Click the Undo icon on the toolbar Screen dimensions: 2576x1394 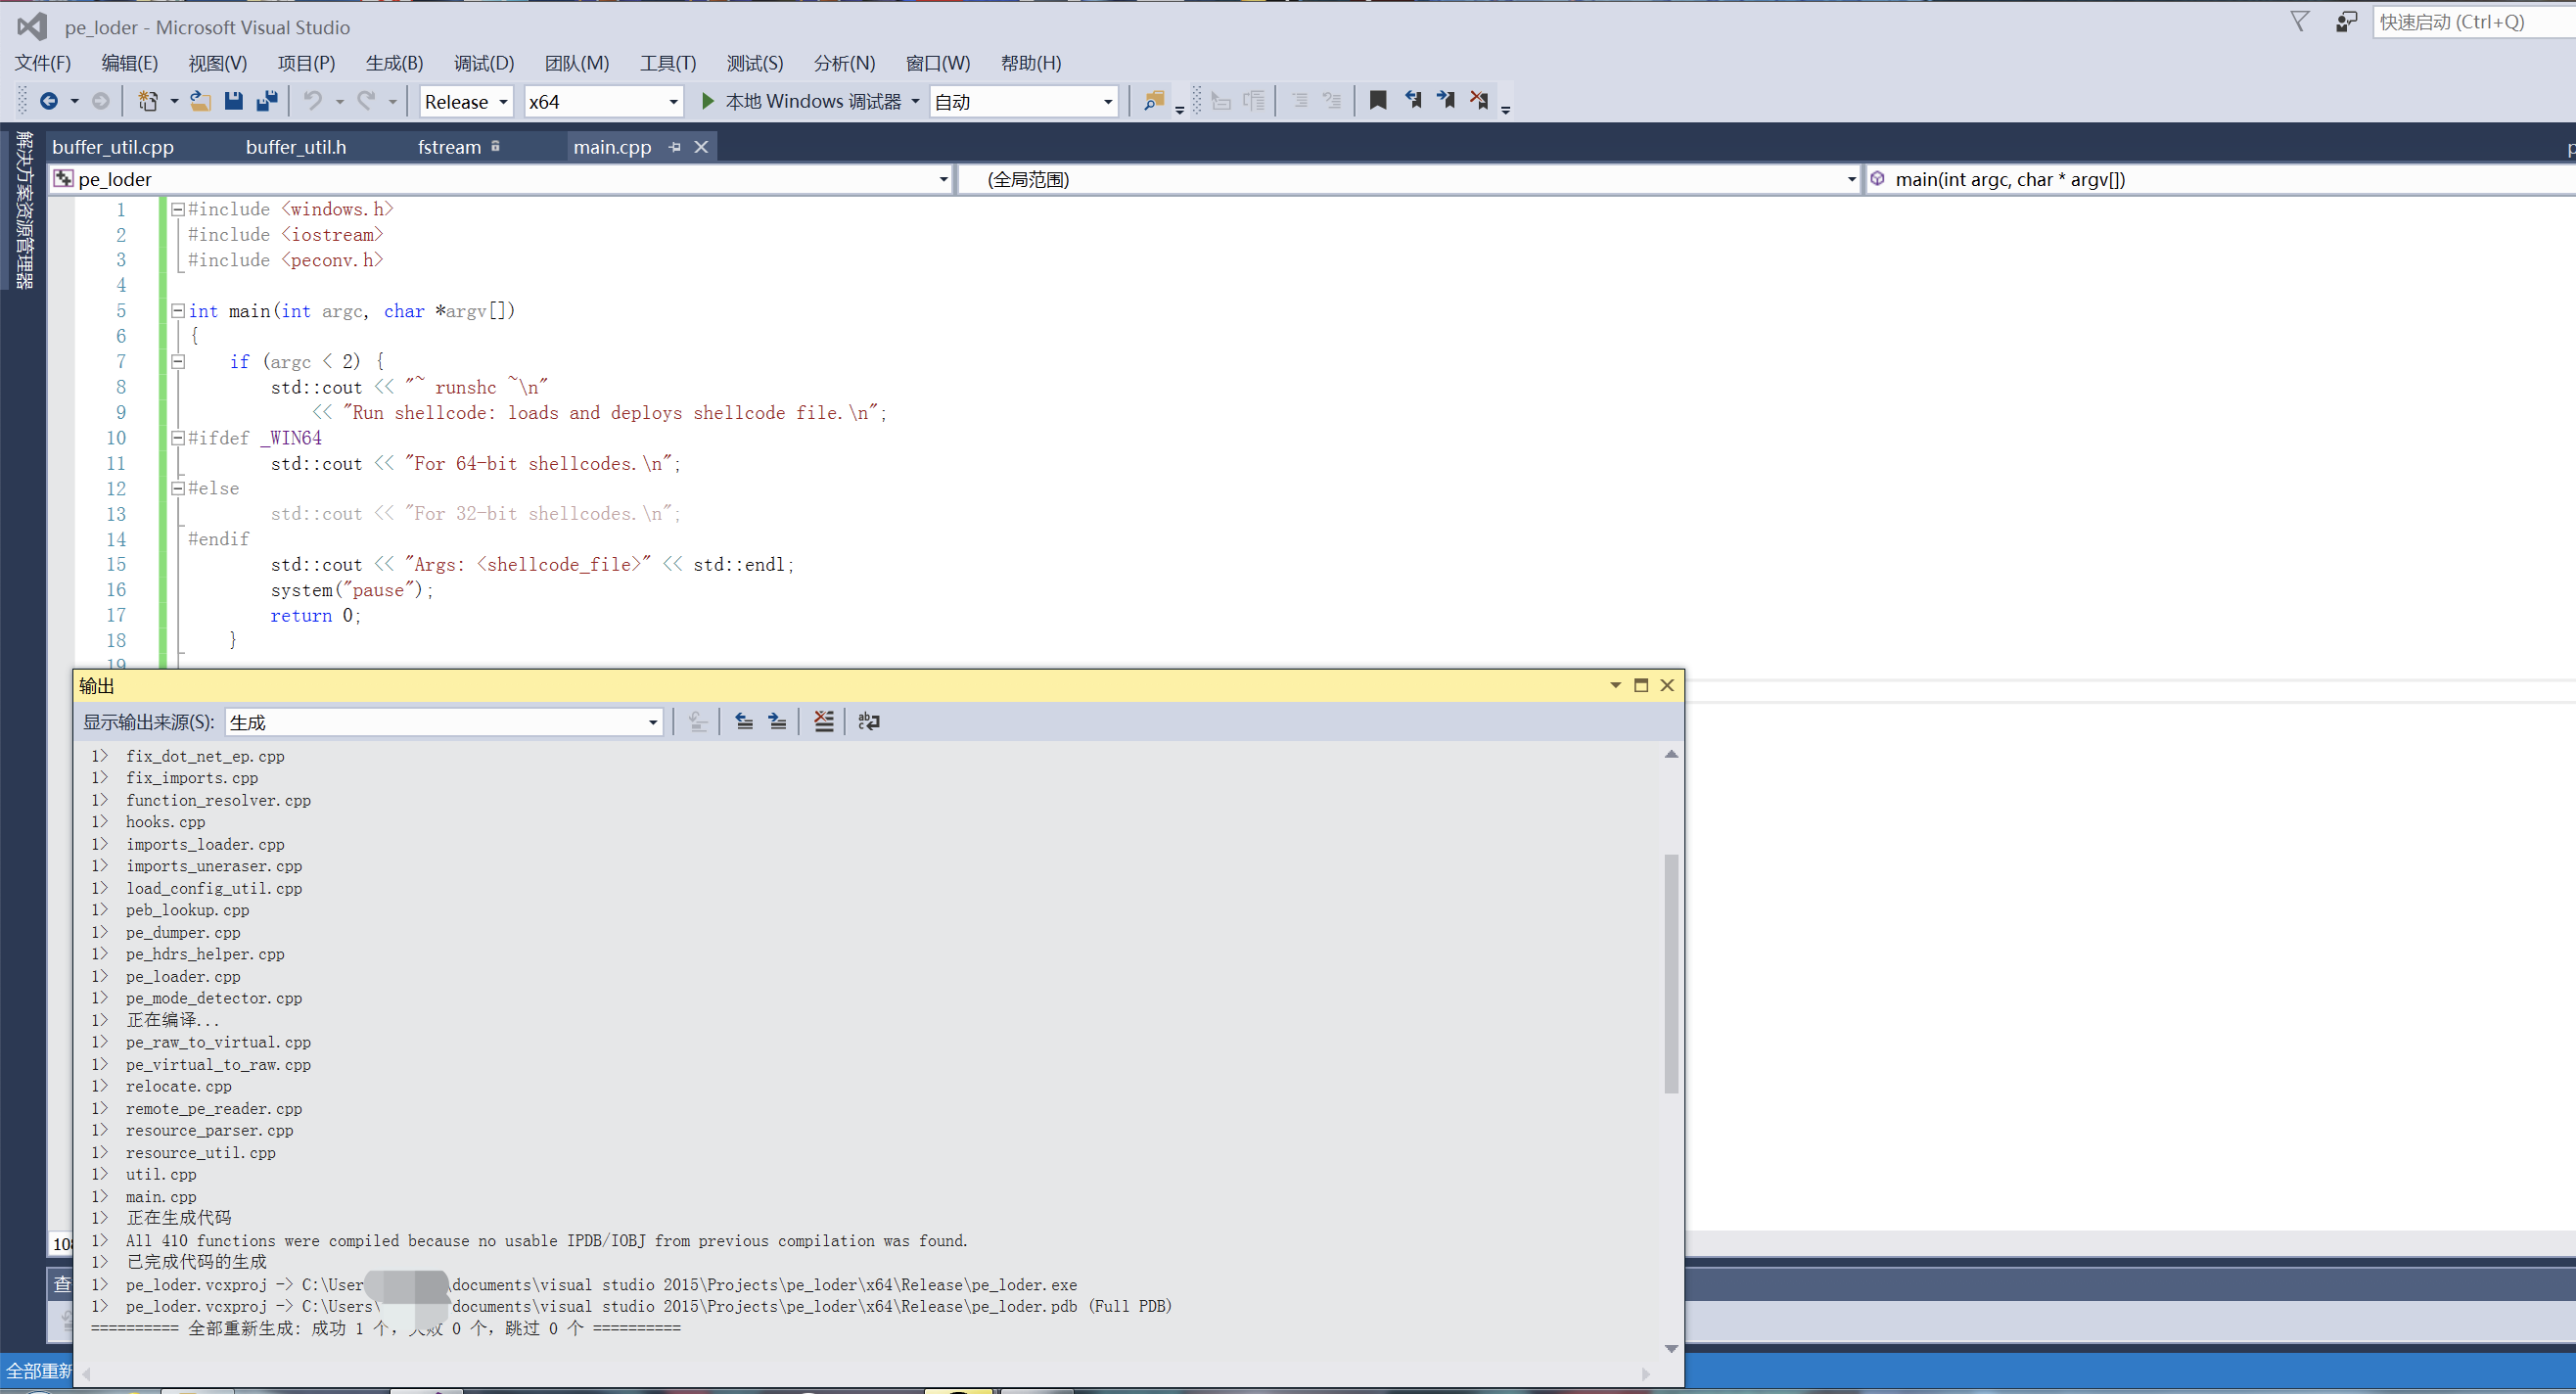(312, 101)
